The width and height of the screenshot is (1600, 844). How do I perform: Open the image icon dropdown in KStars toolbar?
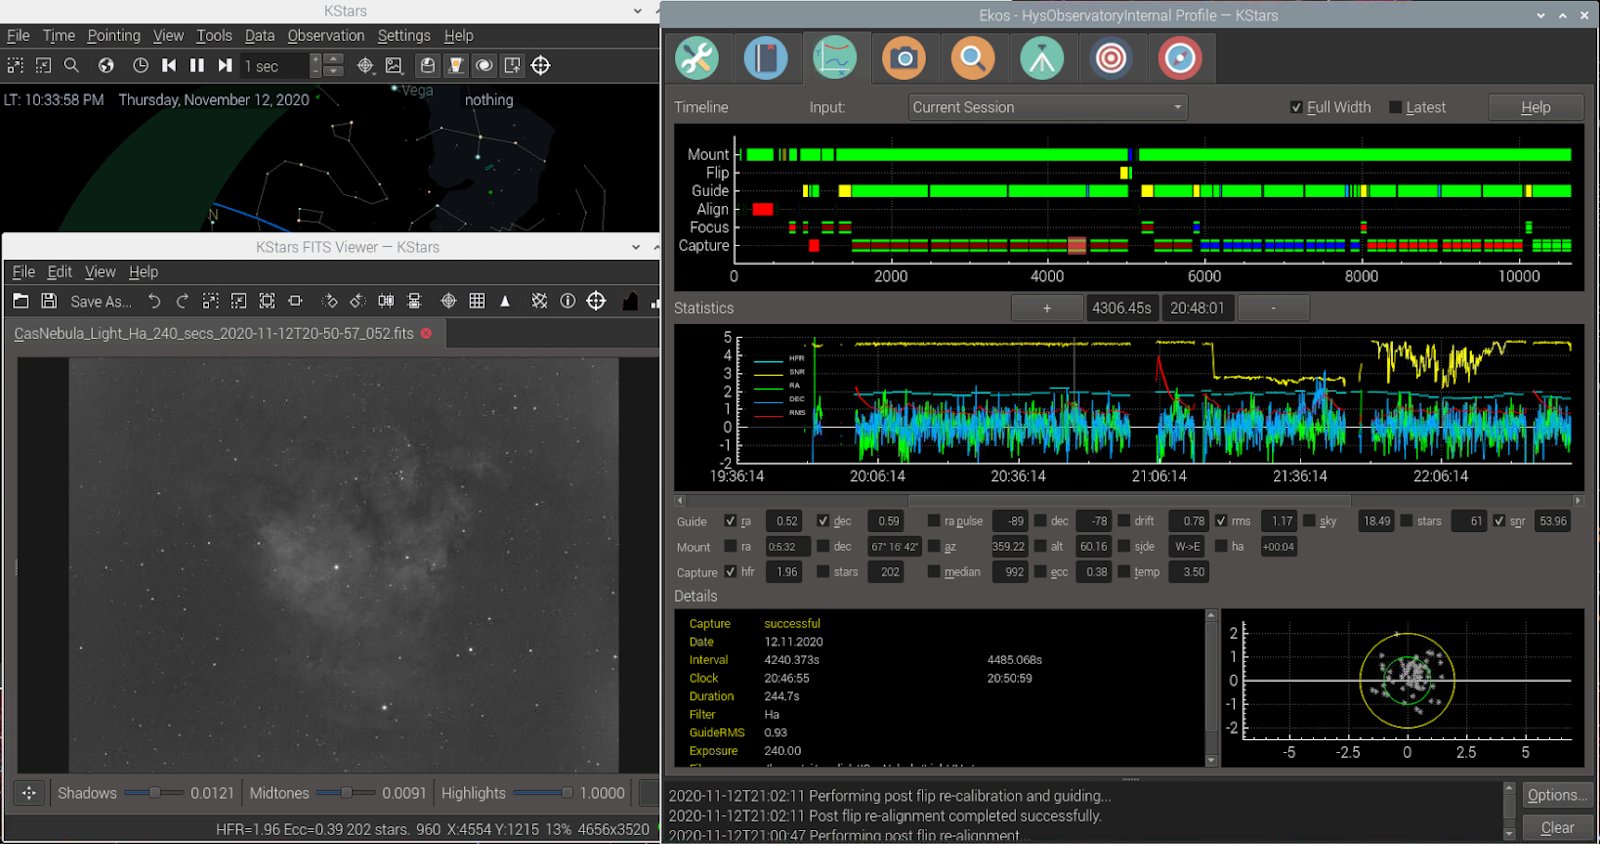pos(394,65)
